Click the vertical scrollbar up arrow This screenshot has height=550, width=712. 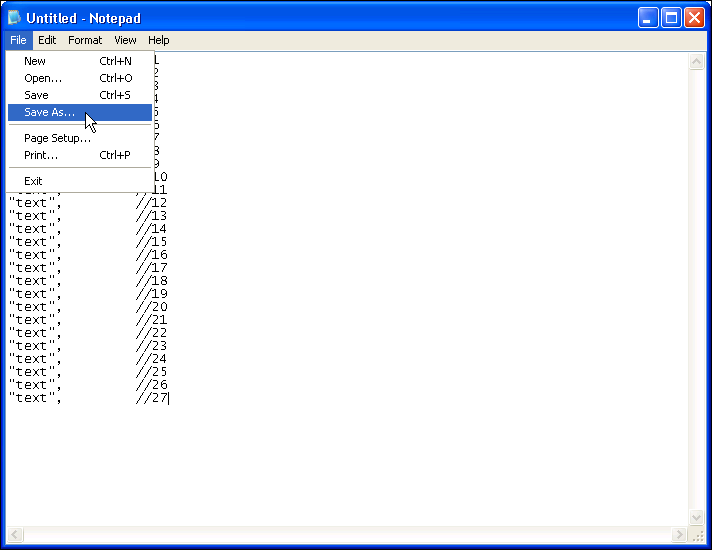[697, 62]
